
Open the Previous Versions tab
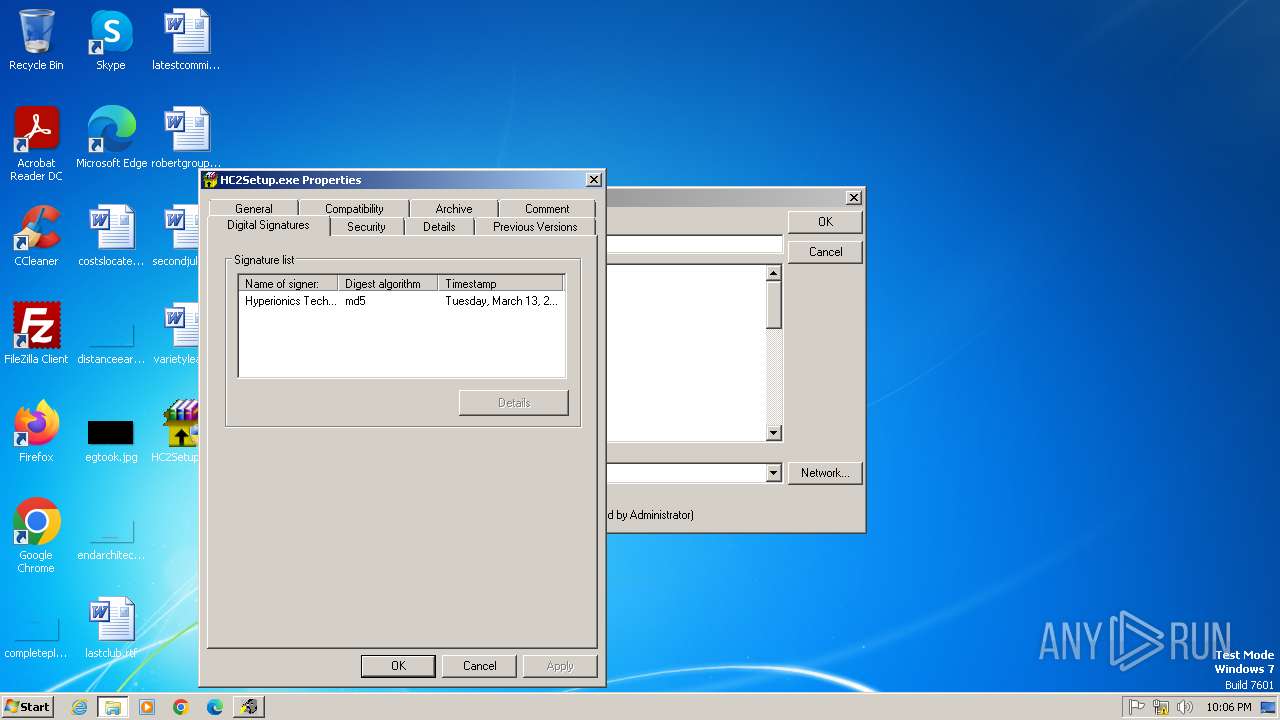(x=535, y=227)
